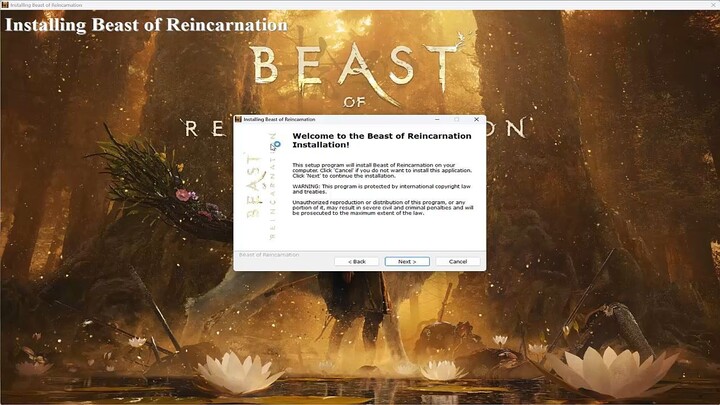Click the Back button in installer
This screenshot has width=720, height=405.
357,261
